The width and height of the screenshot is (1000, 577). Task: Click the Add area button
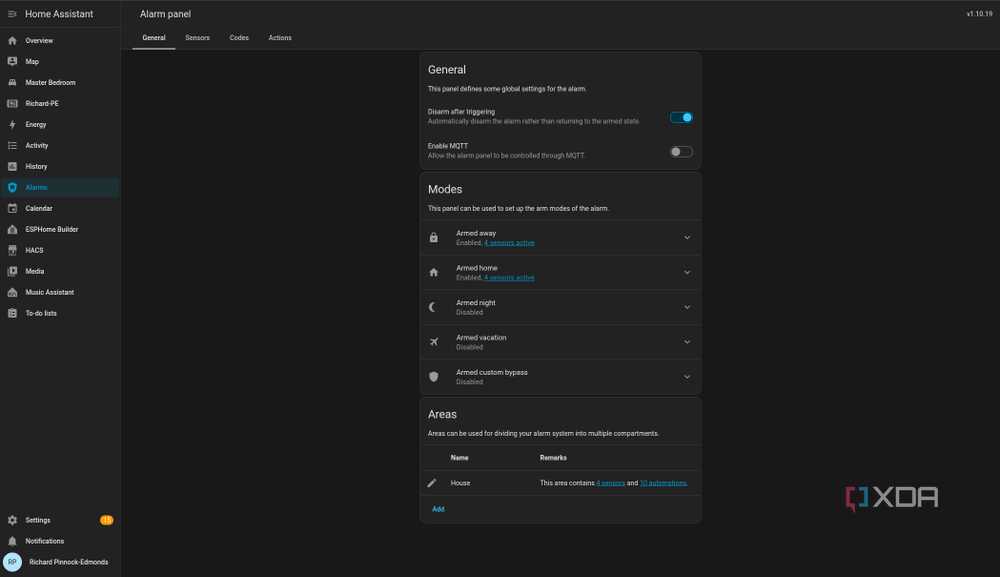(x=438, y=509)
